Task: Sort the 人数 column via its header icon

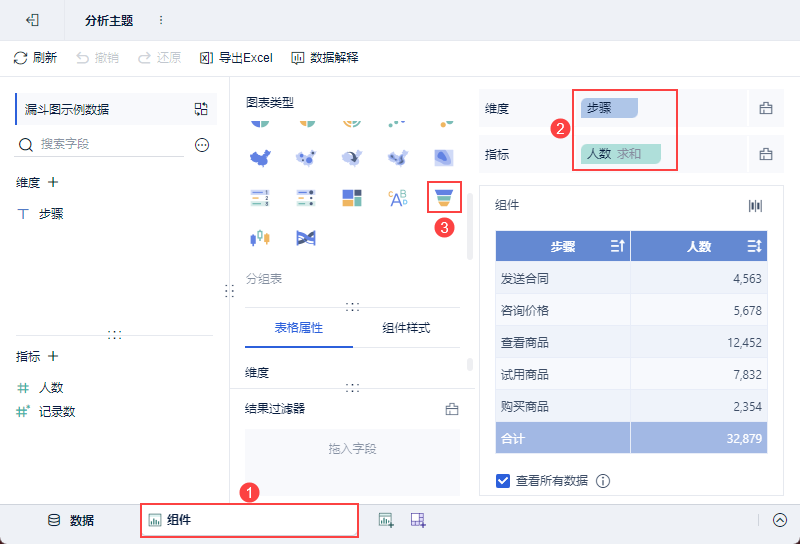Action: click(x=755, y=246)
